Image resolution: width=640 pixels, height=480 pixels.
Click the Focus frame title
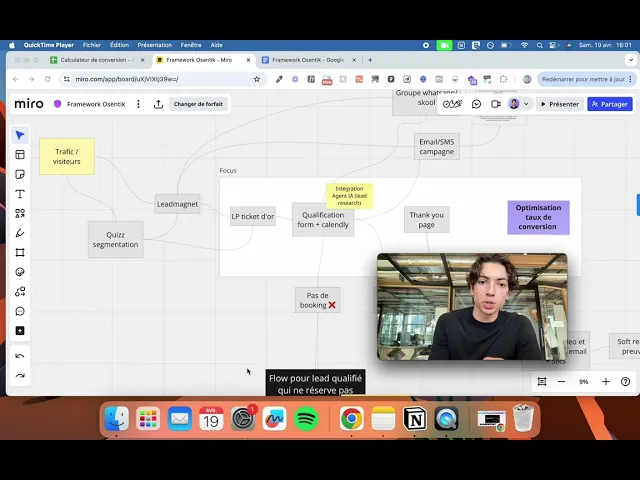click(228, 171)
